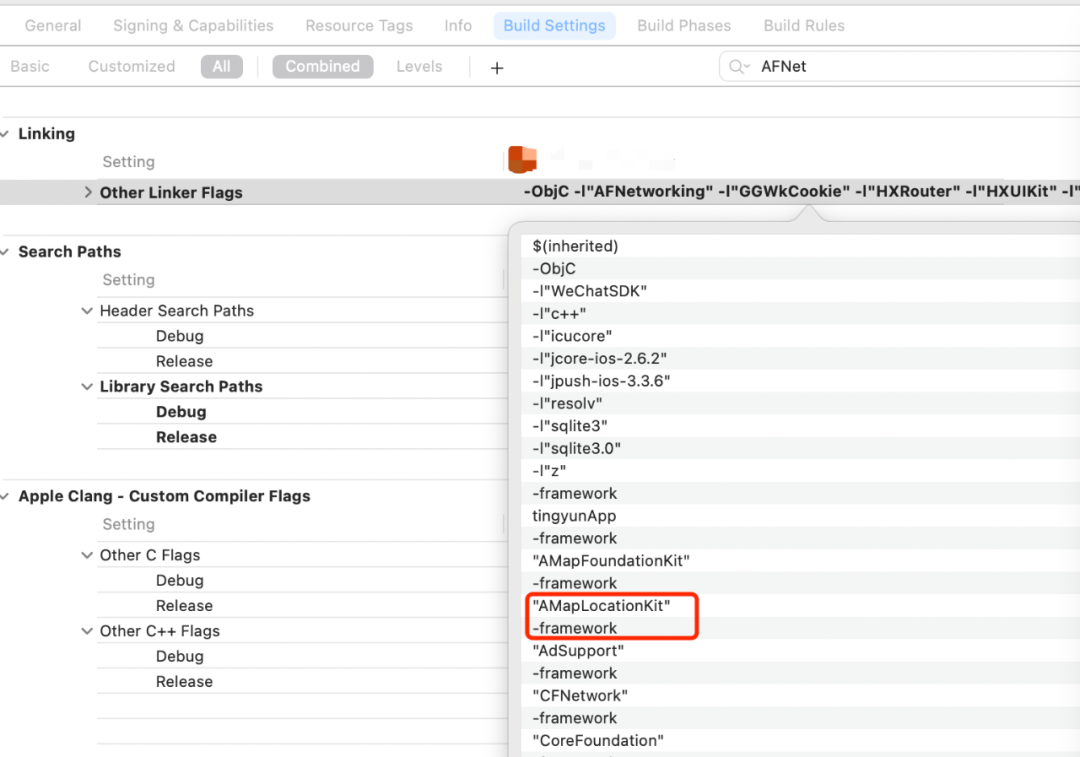Switch to Levels view mode

coord(419,66)
